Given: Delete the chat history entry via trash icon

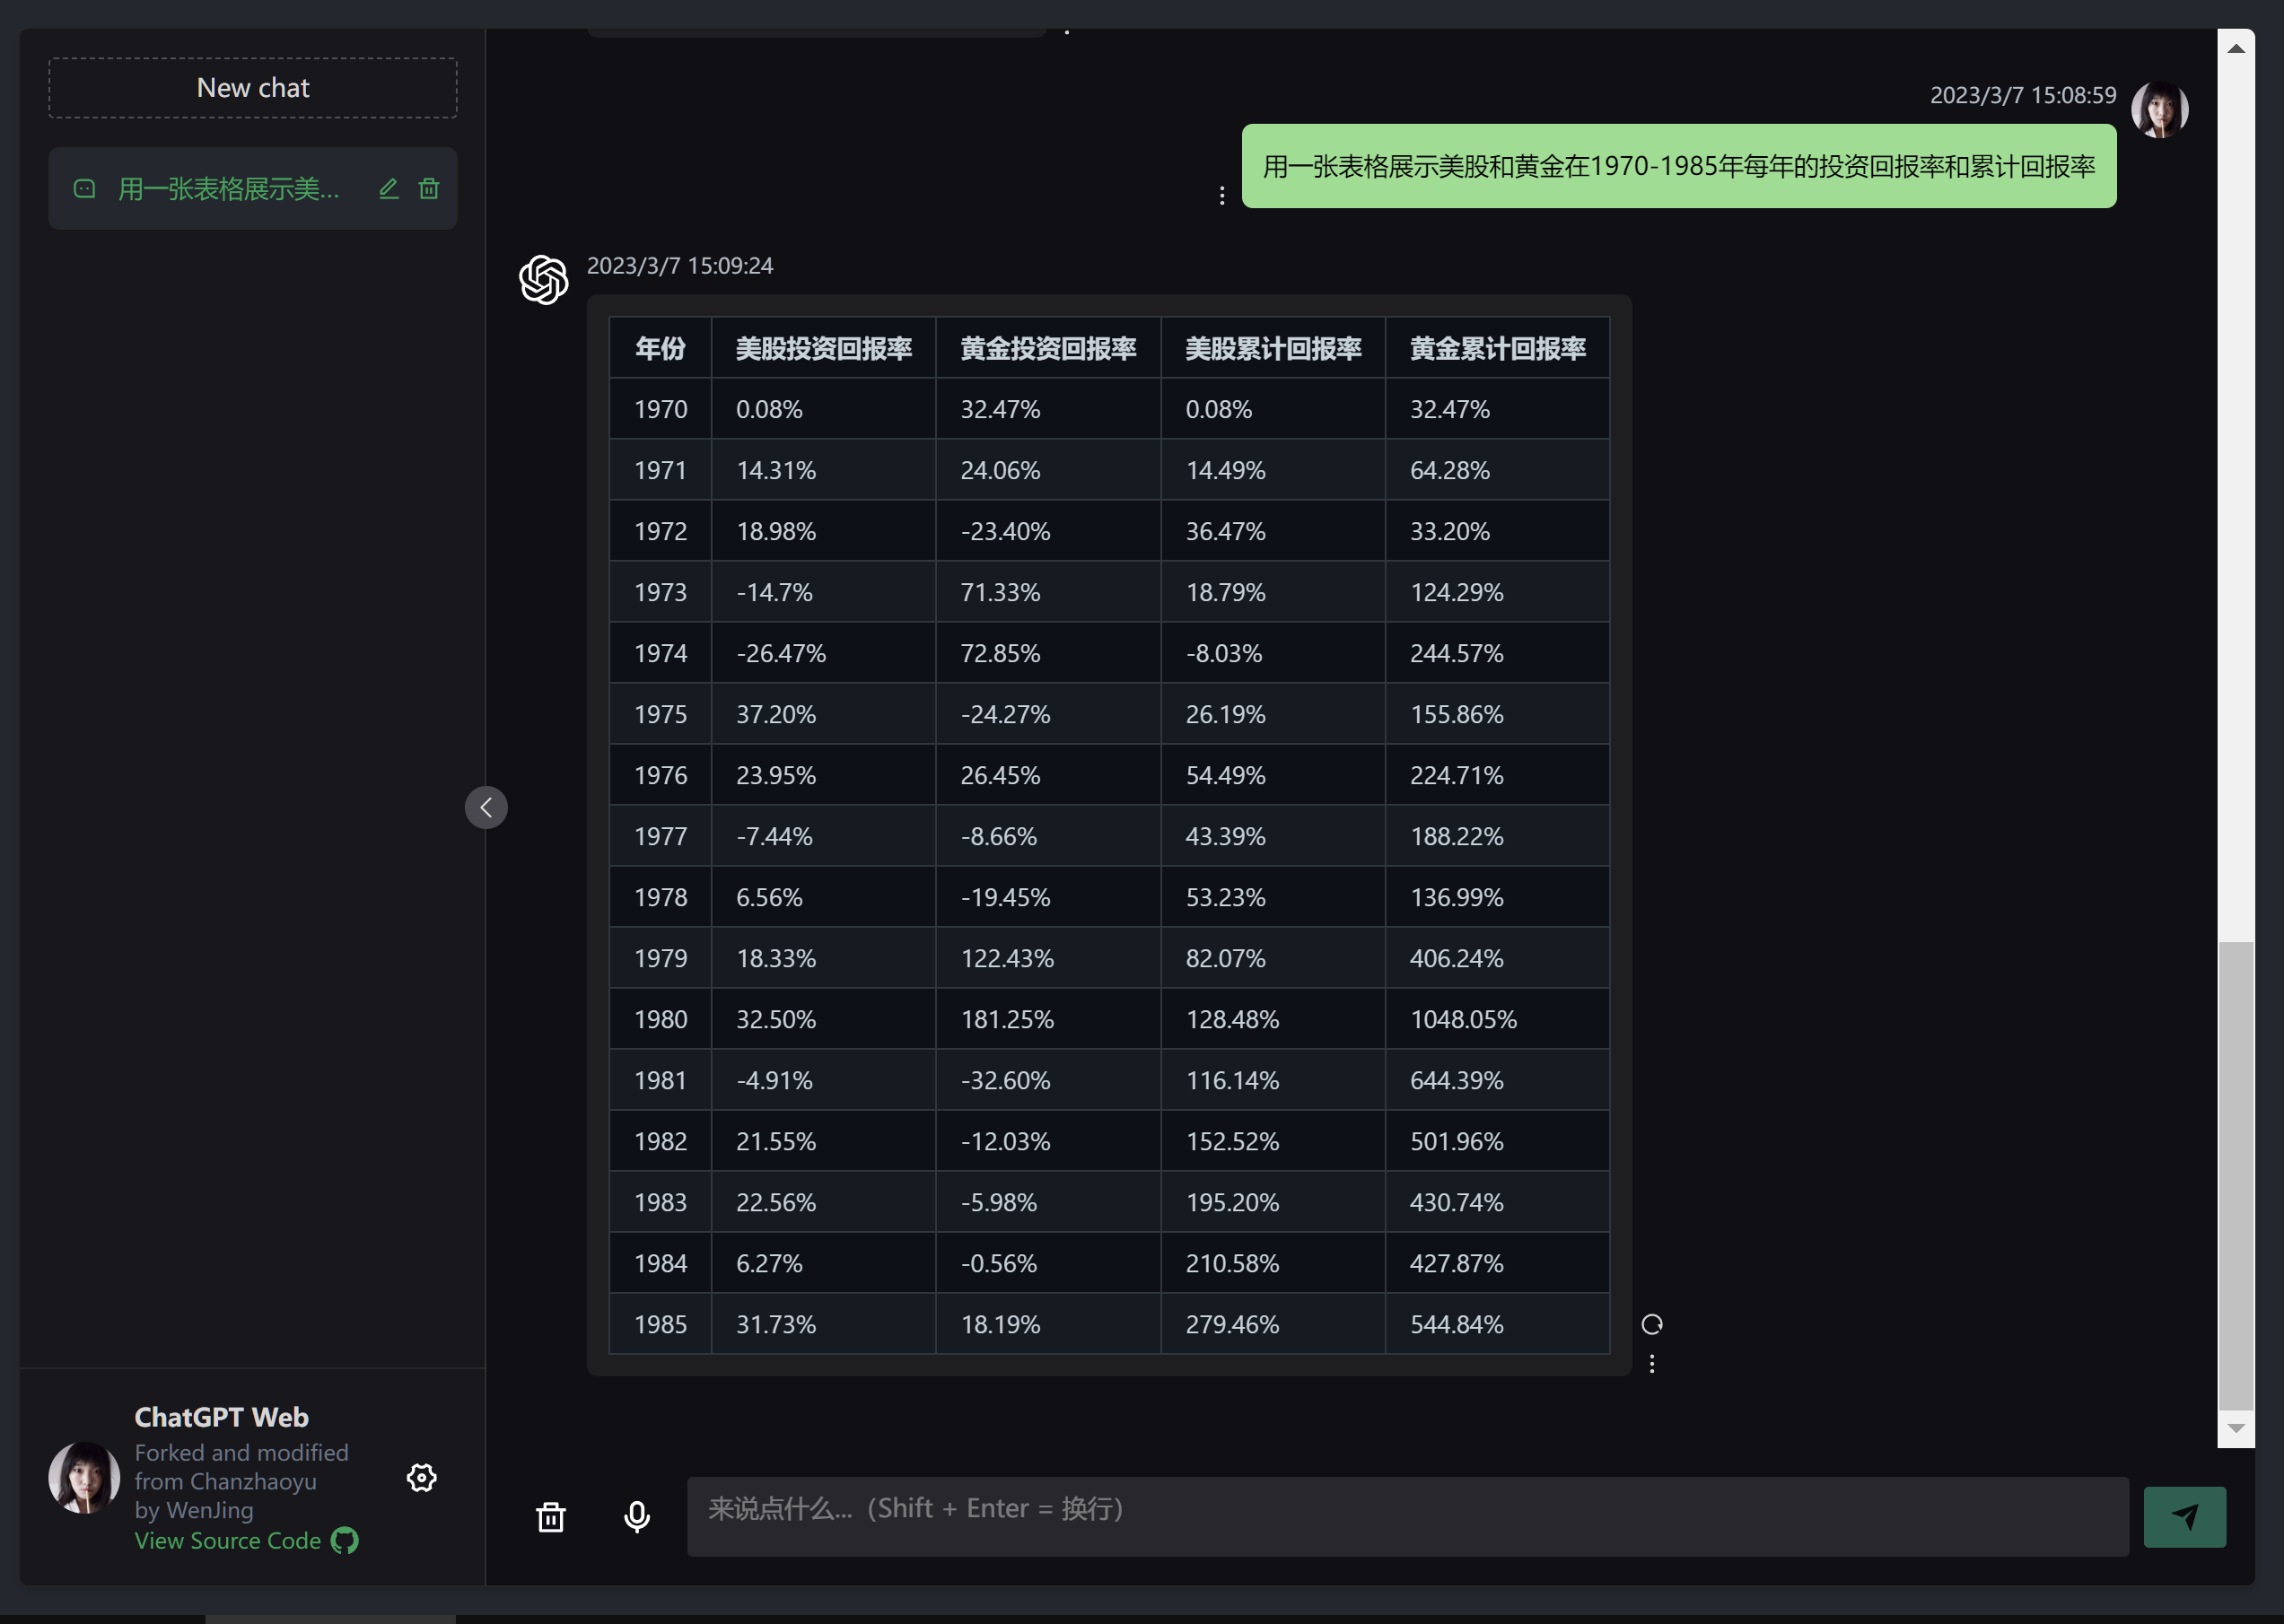Looking at the screenshot, I should 429,189.
